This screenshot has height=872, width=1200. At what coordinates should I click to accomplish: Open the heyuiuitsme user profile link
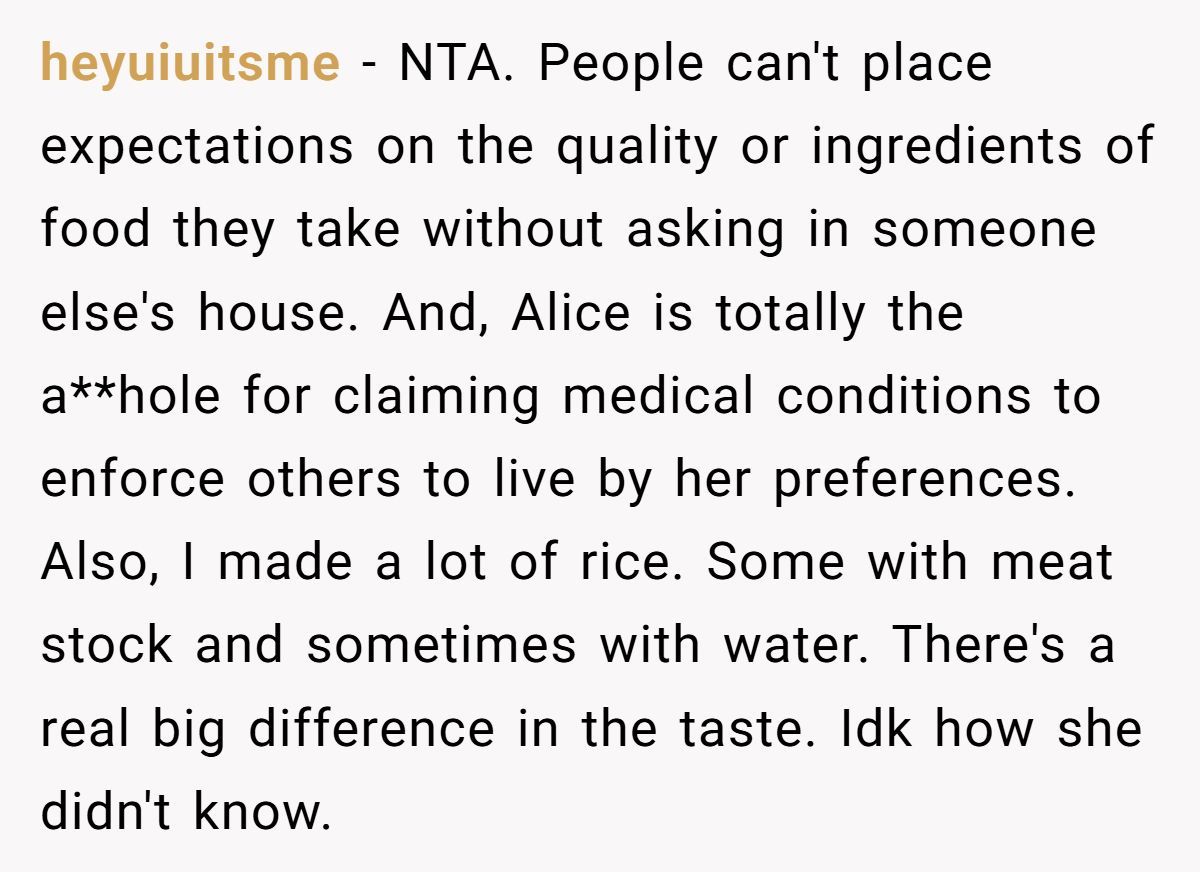click(x=190, y=64)
